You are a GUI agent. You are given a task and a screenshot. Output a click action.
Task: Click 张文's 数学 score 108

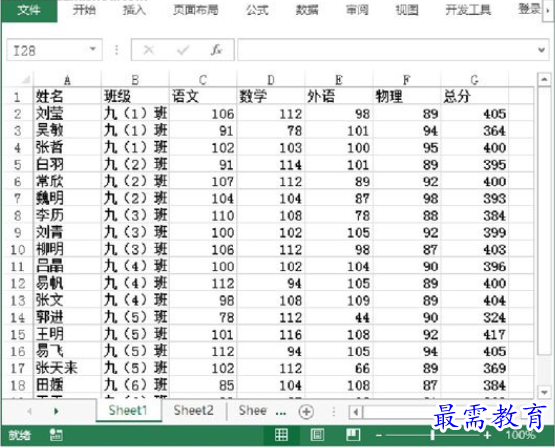pyautogui.click(x=271, y=300)
